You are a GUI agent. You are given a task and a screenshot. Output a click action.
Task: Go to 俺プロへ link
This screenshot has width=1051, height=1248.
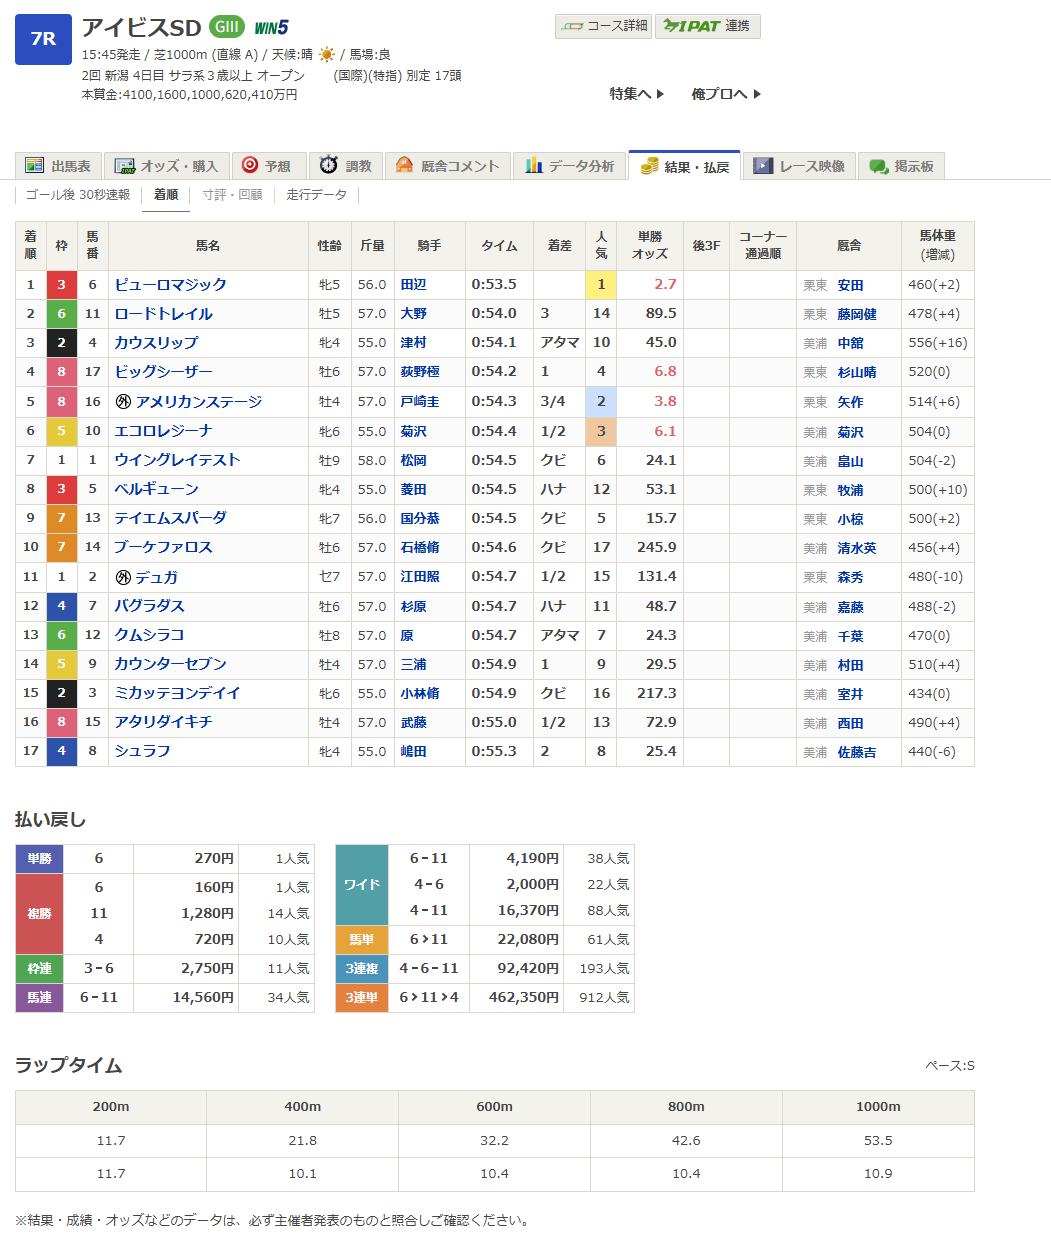(x=726, y=94)
